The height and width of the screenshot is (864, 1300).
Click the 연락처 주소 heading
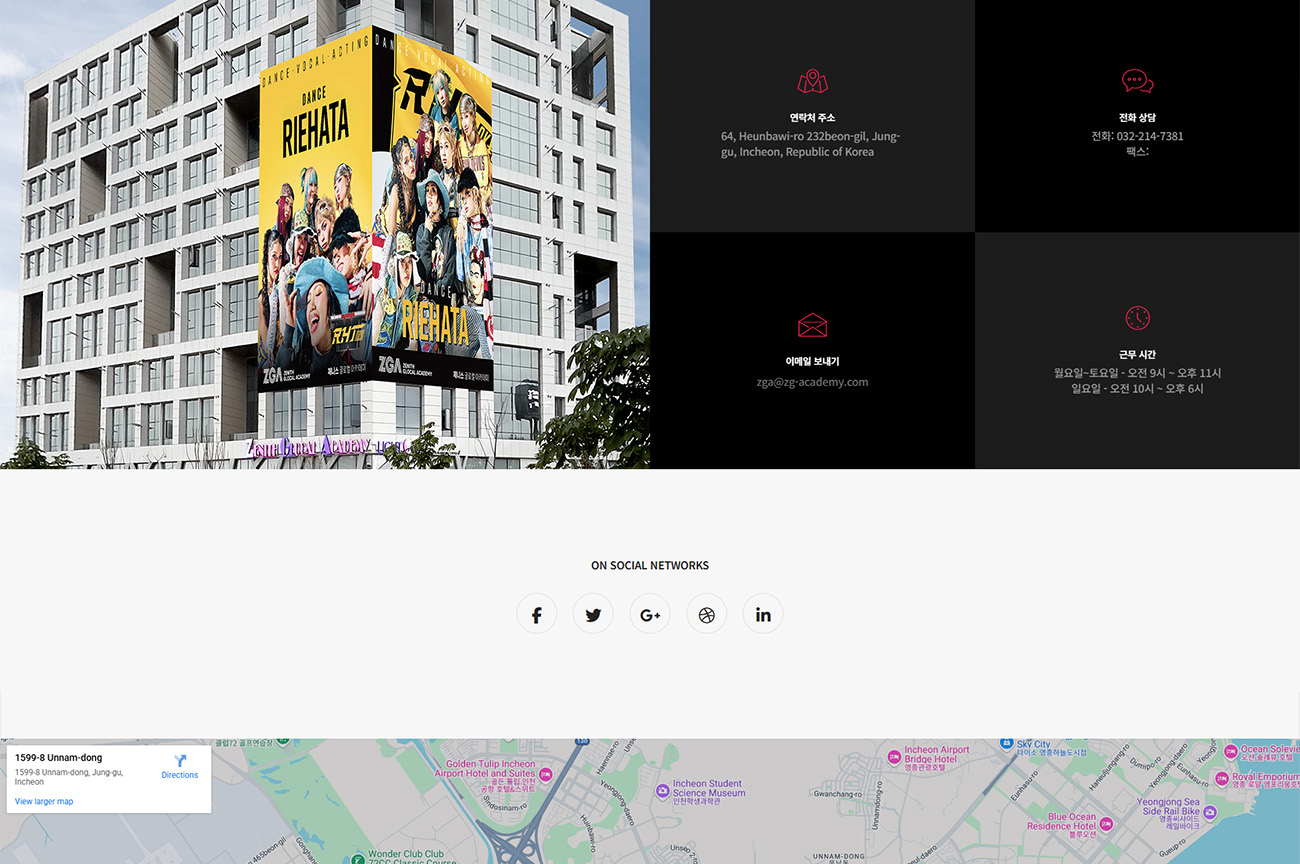pos(812,117)
